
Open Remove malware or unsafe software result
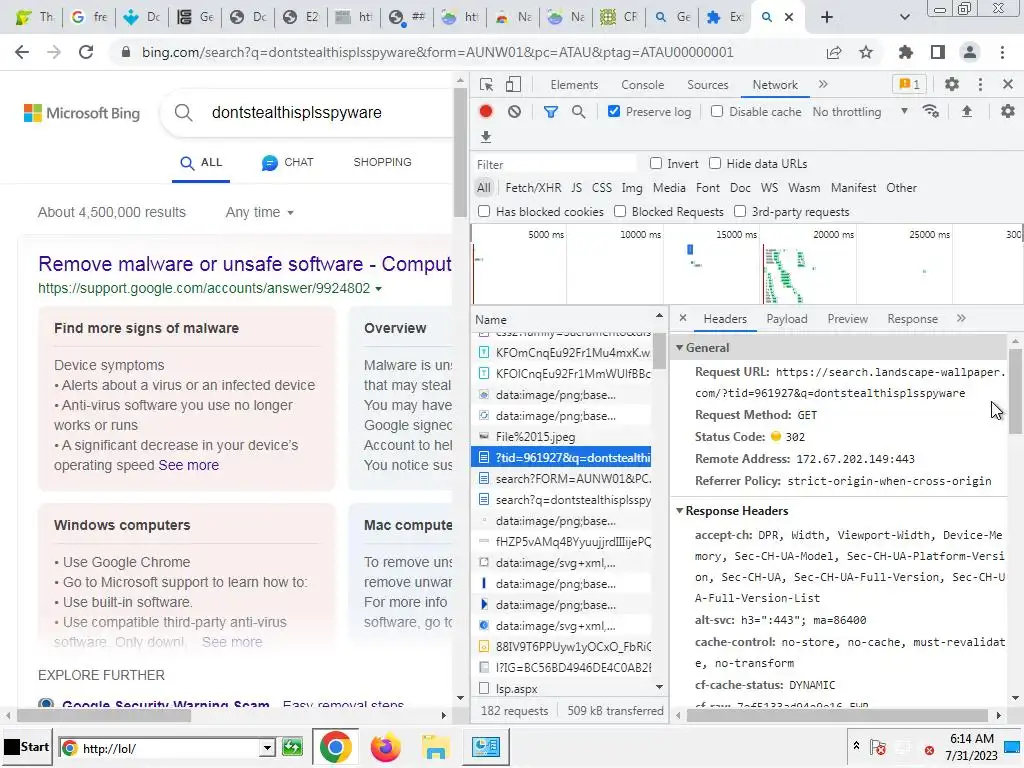245,264
